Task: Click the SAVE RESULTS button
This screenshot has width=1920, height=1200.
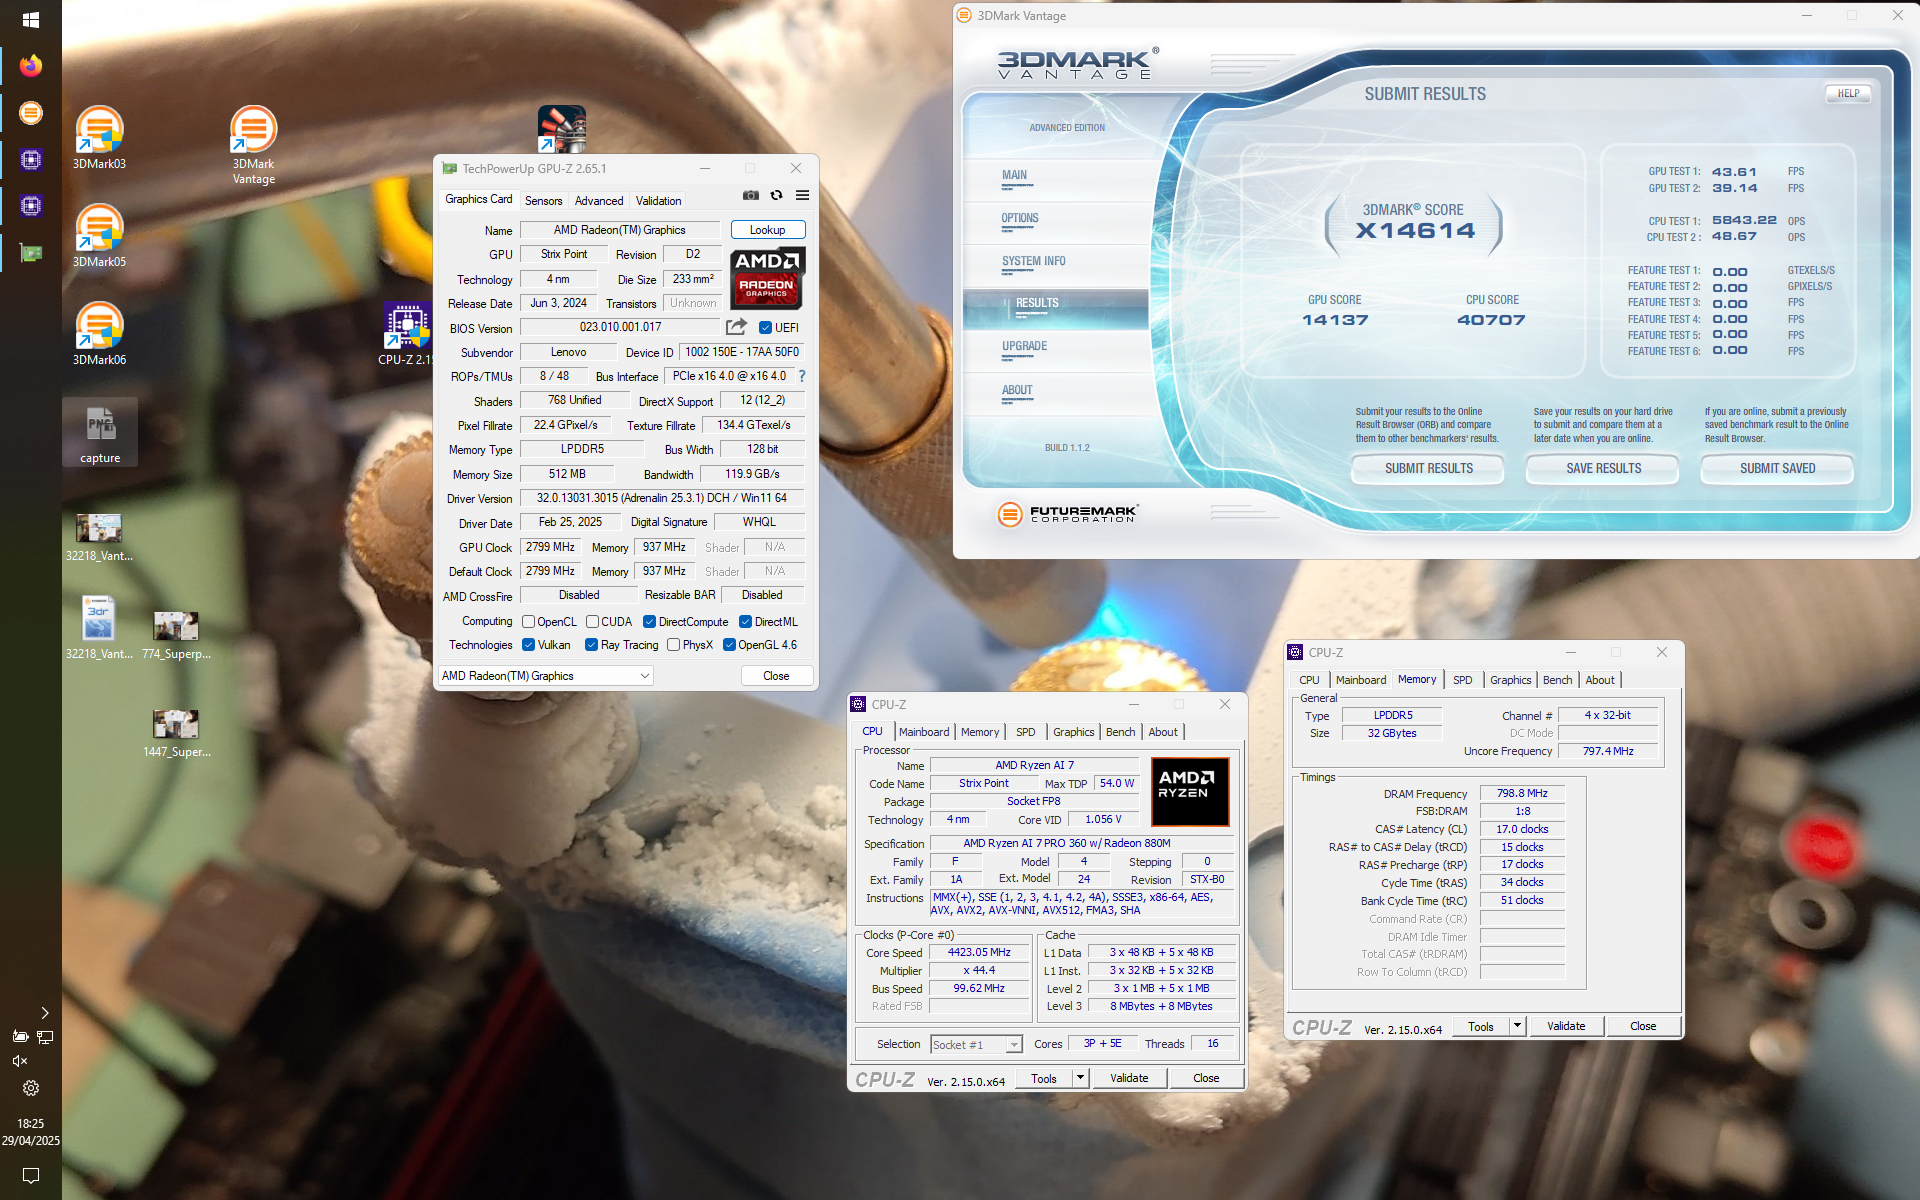Action: (1603, 468)
